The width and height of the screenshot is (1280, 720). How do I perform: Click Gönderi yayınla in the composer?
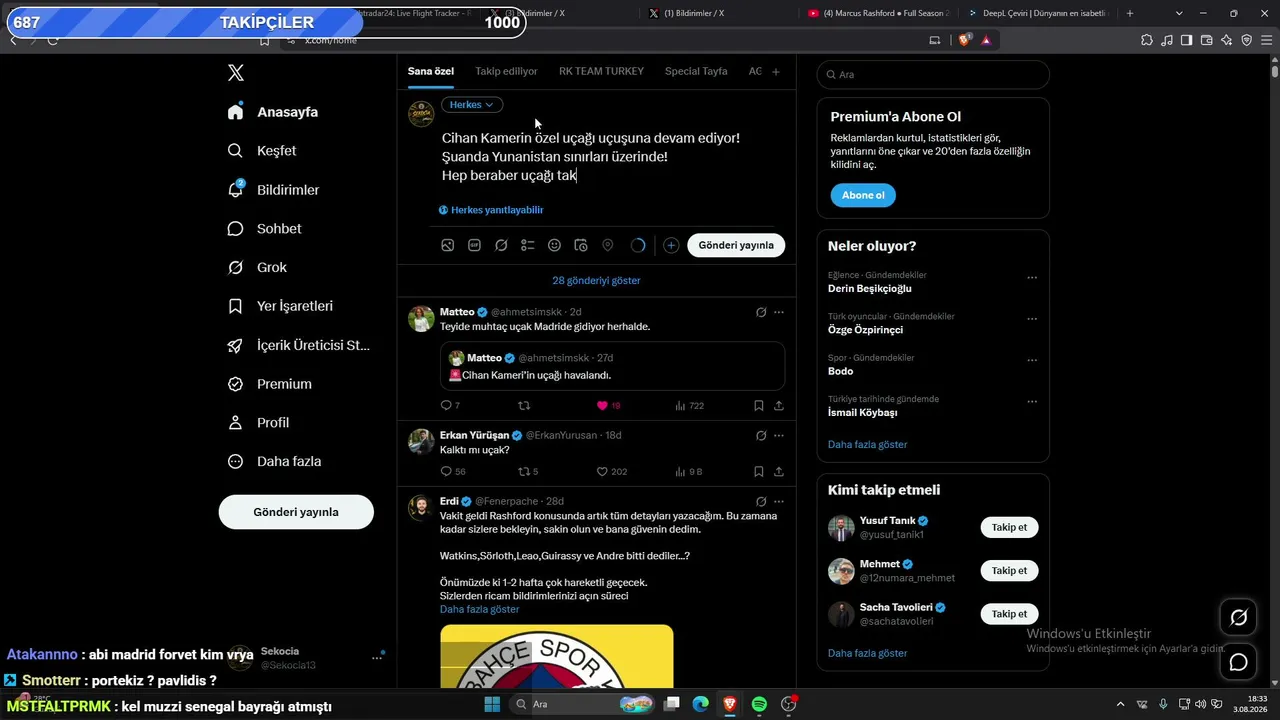point(736,245)
